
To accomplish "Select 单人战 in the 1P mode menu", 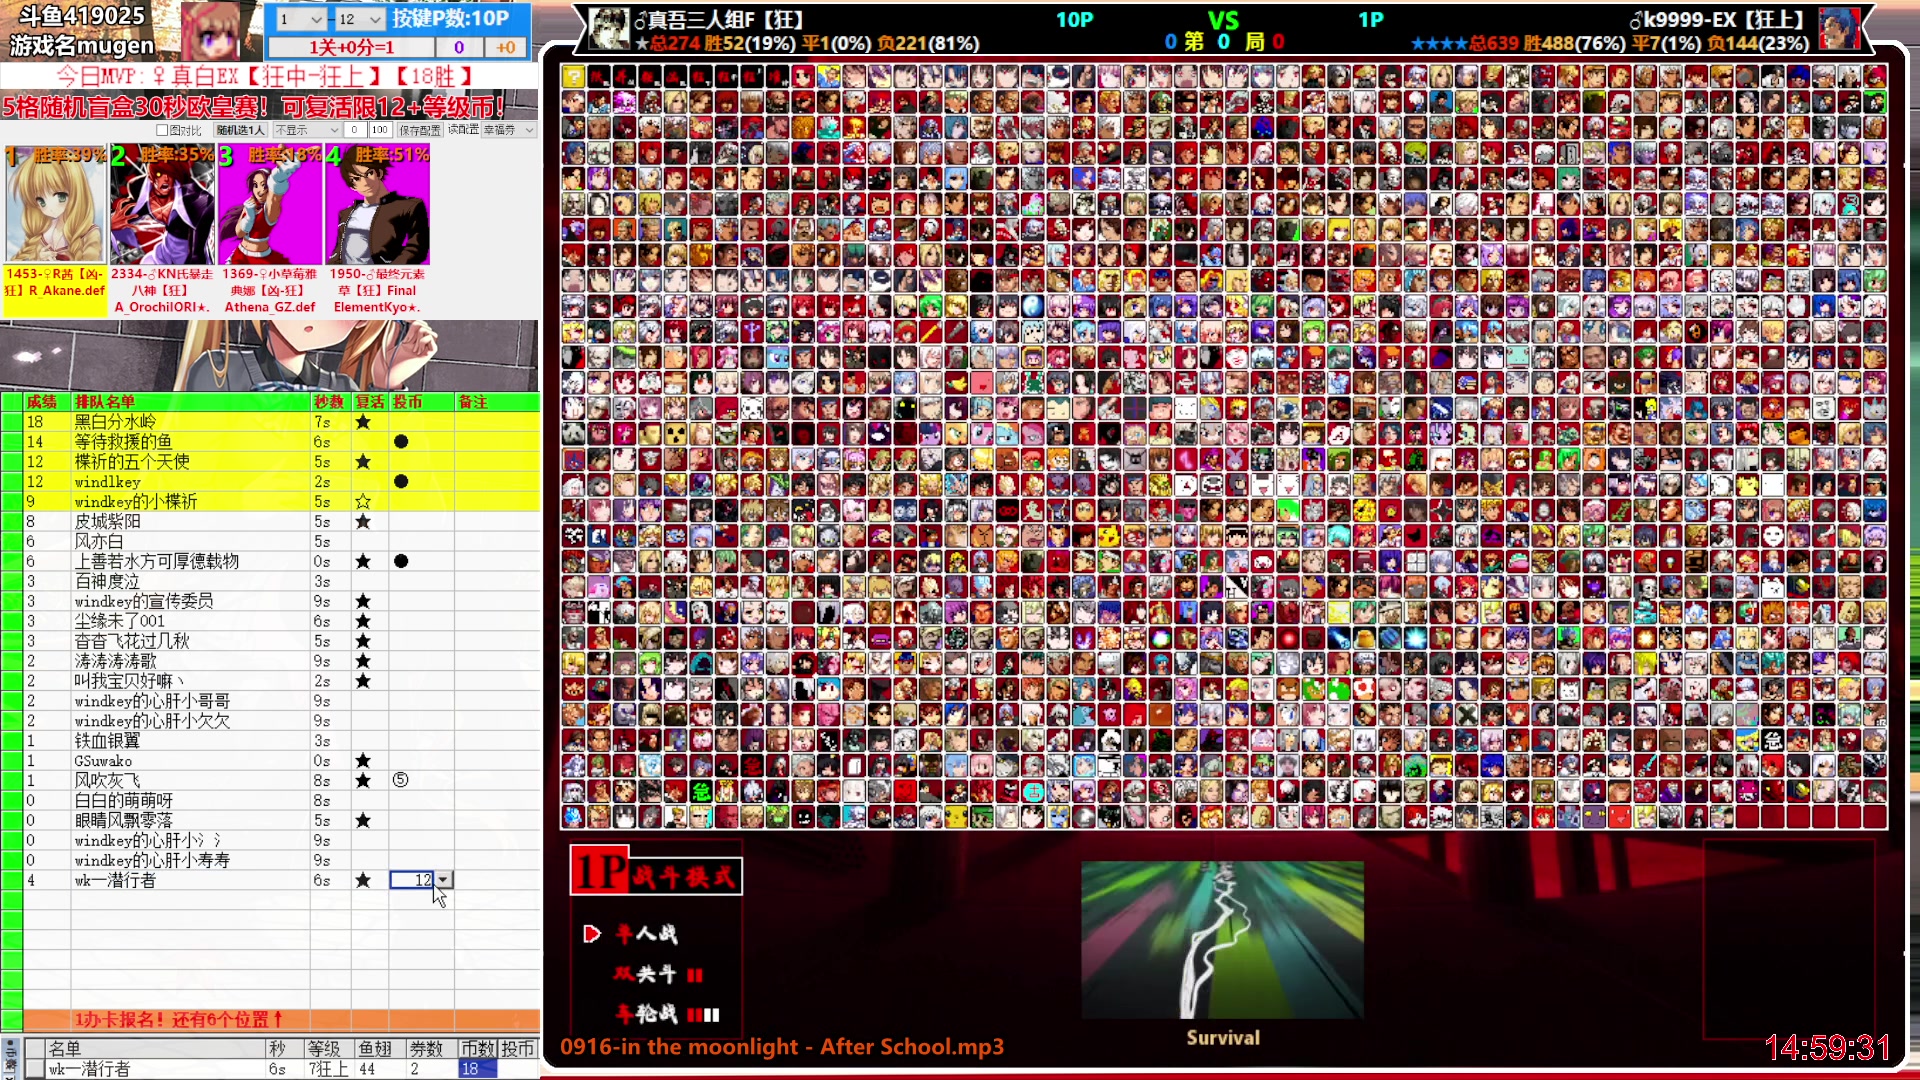I will click(646, 934).
